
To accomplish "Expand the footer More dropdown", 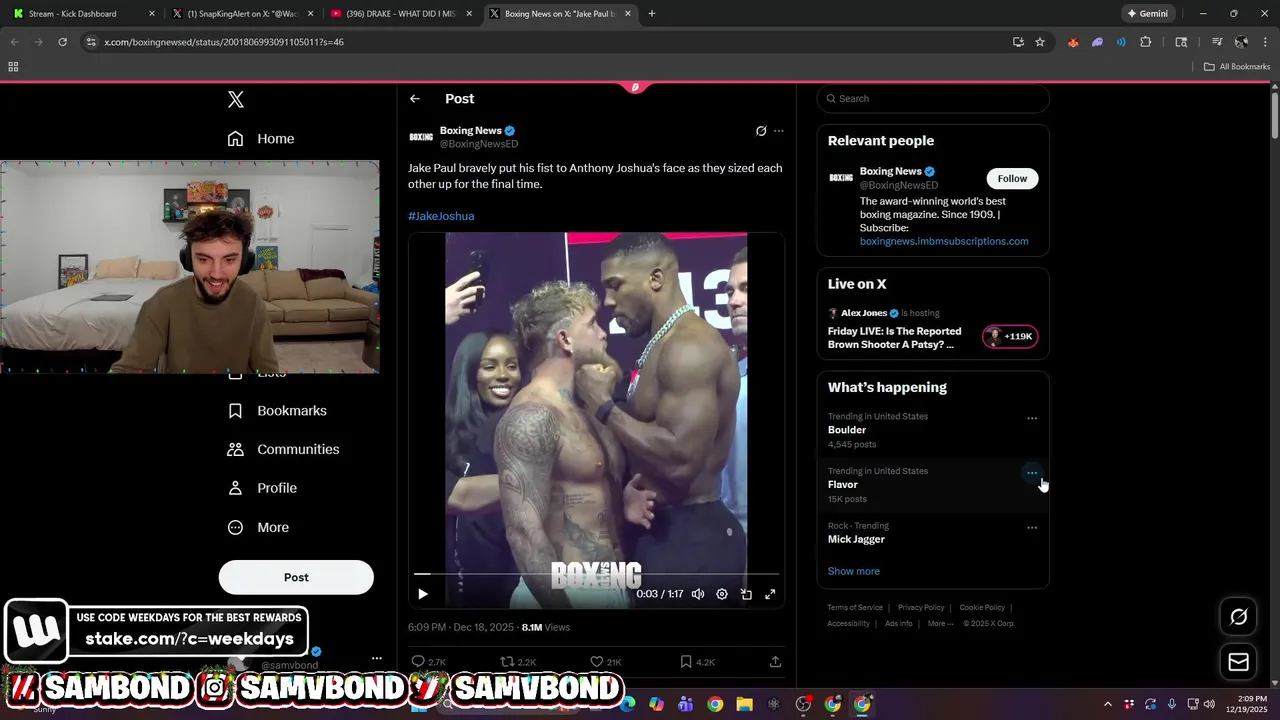I will pos(940,624).
